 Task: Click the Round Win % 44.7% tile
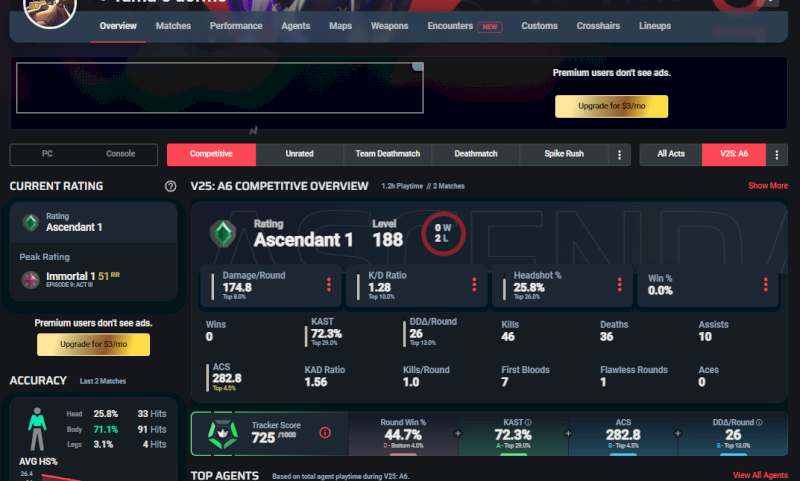[x=403, y=434]
